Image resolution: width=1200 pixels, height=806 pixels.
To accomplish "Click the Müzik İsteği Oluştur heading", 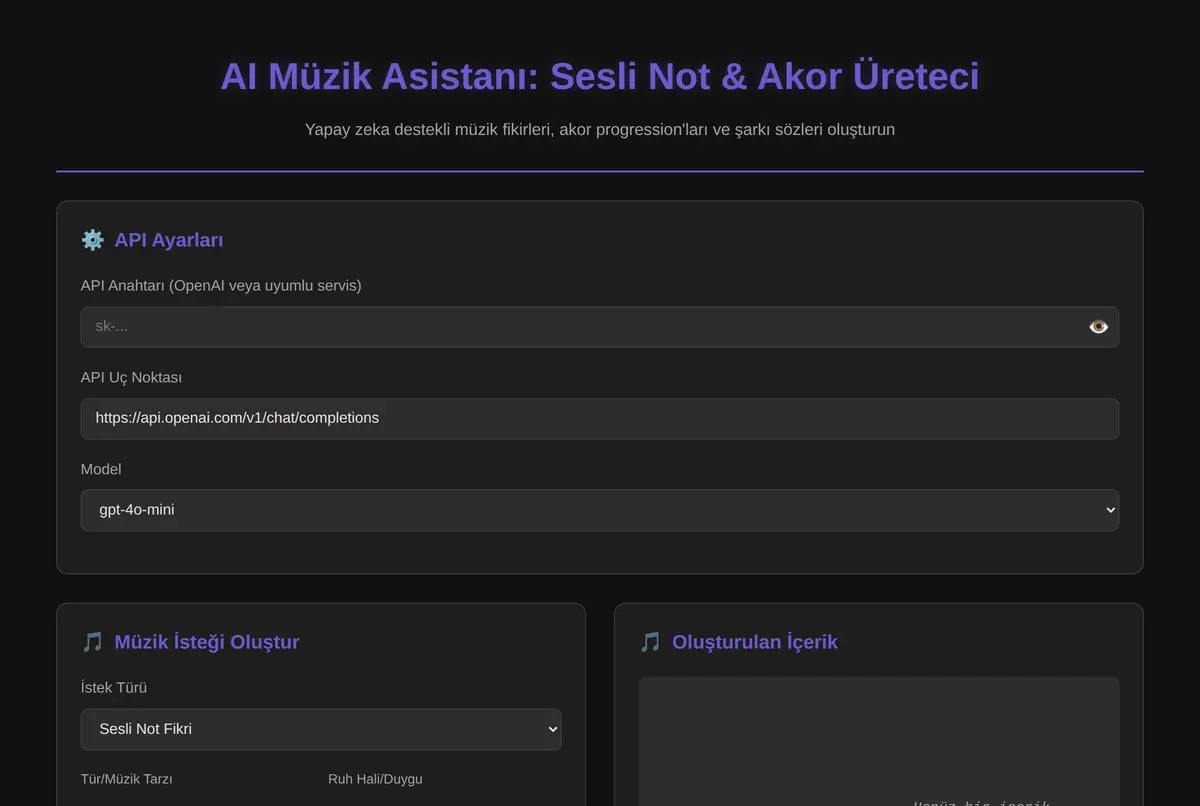I will coord(207,642).
